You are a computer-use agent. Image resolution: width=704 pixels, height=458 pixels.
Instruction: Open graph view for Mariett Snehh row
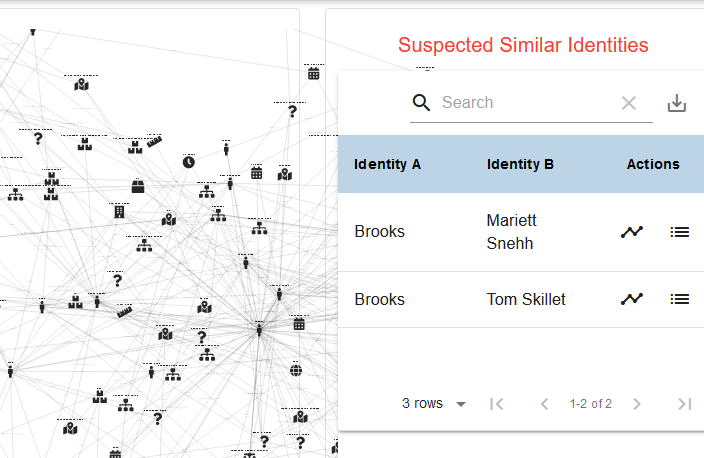pos(632,232)
